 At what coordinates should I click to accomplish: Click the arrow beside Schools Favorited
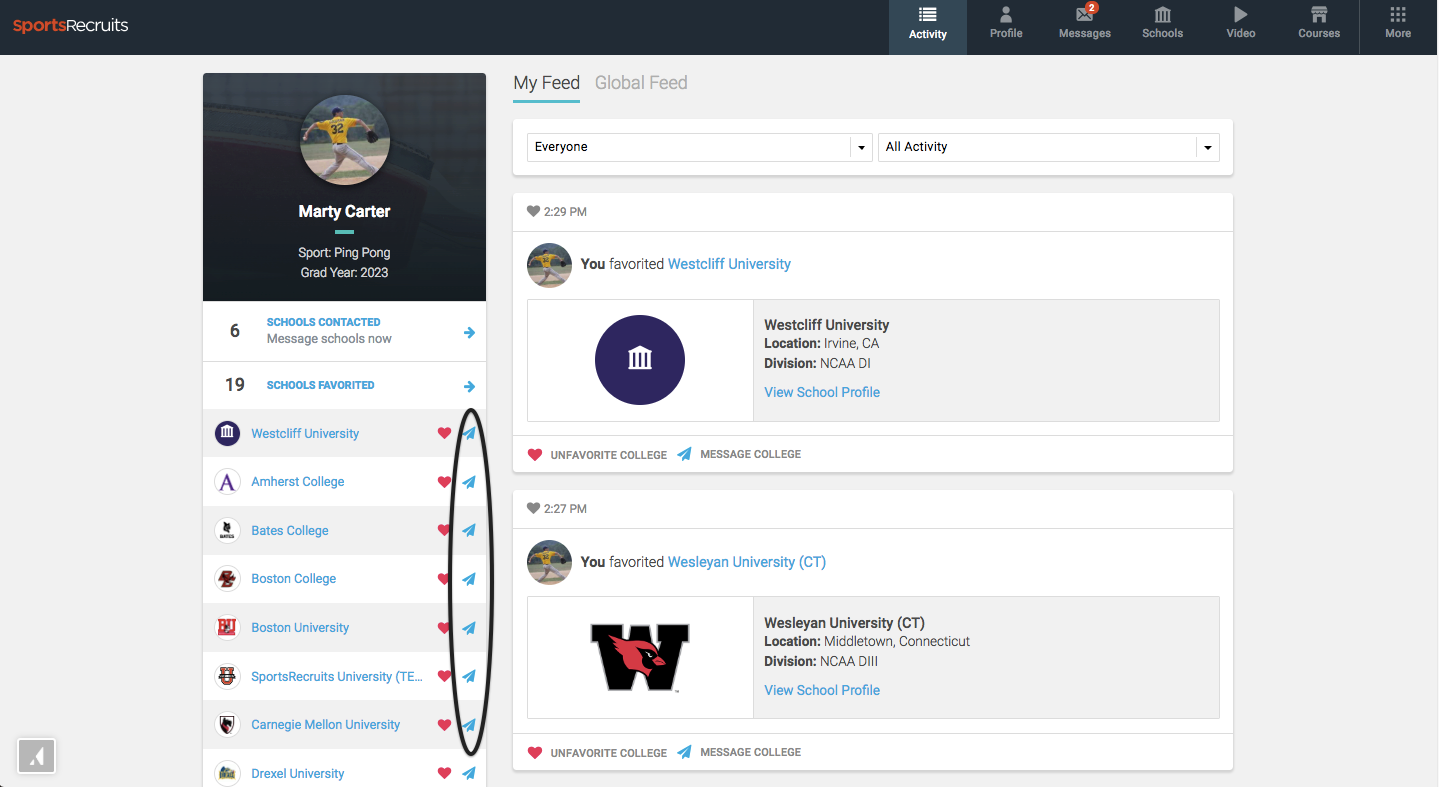(468, 385)
